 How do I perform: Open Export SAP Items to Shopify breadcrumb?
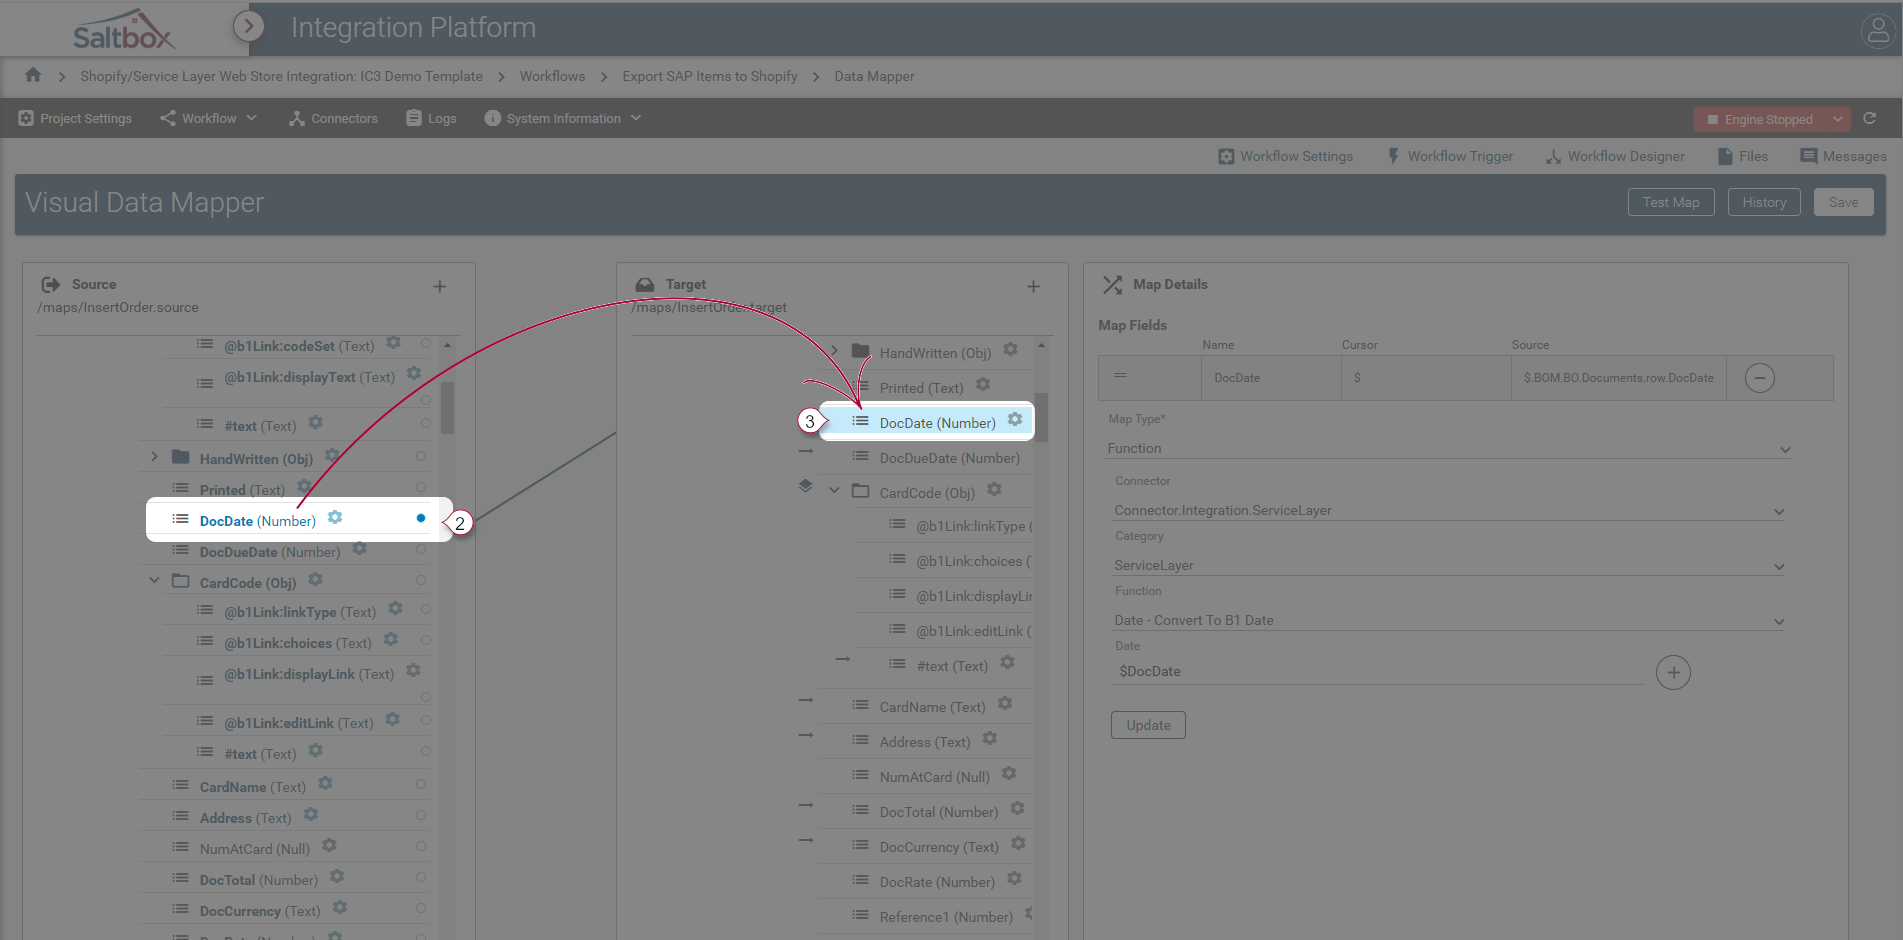[x=710, y=76]
